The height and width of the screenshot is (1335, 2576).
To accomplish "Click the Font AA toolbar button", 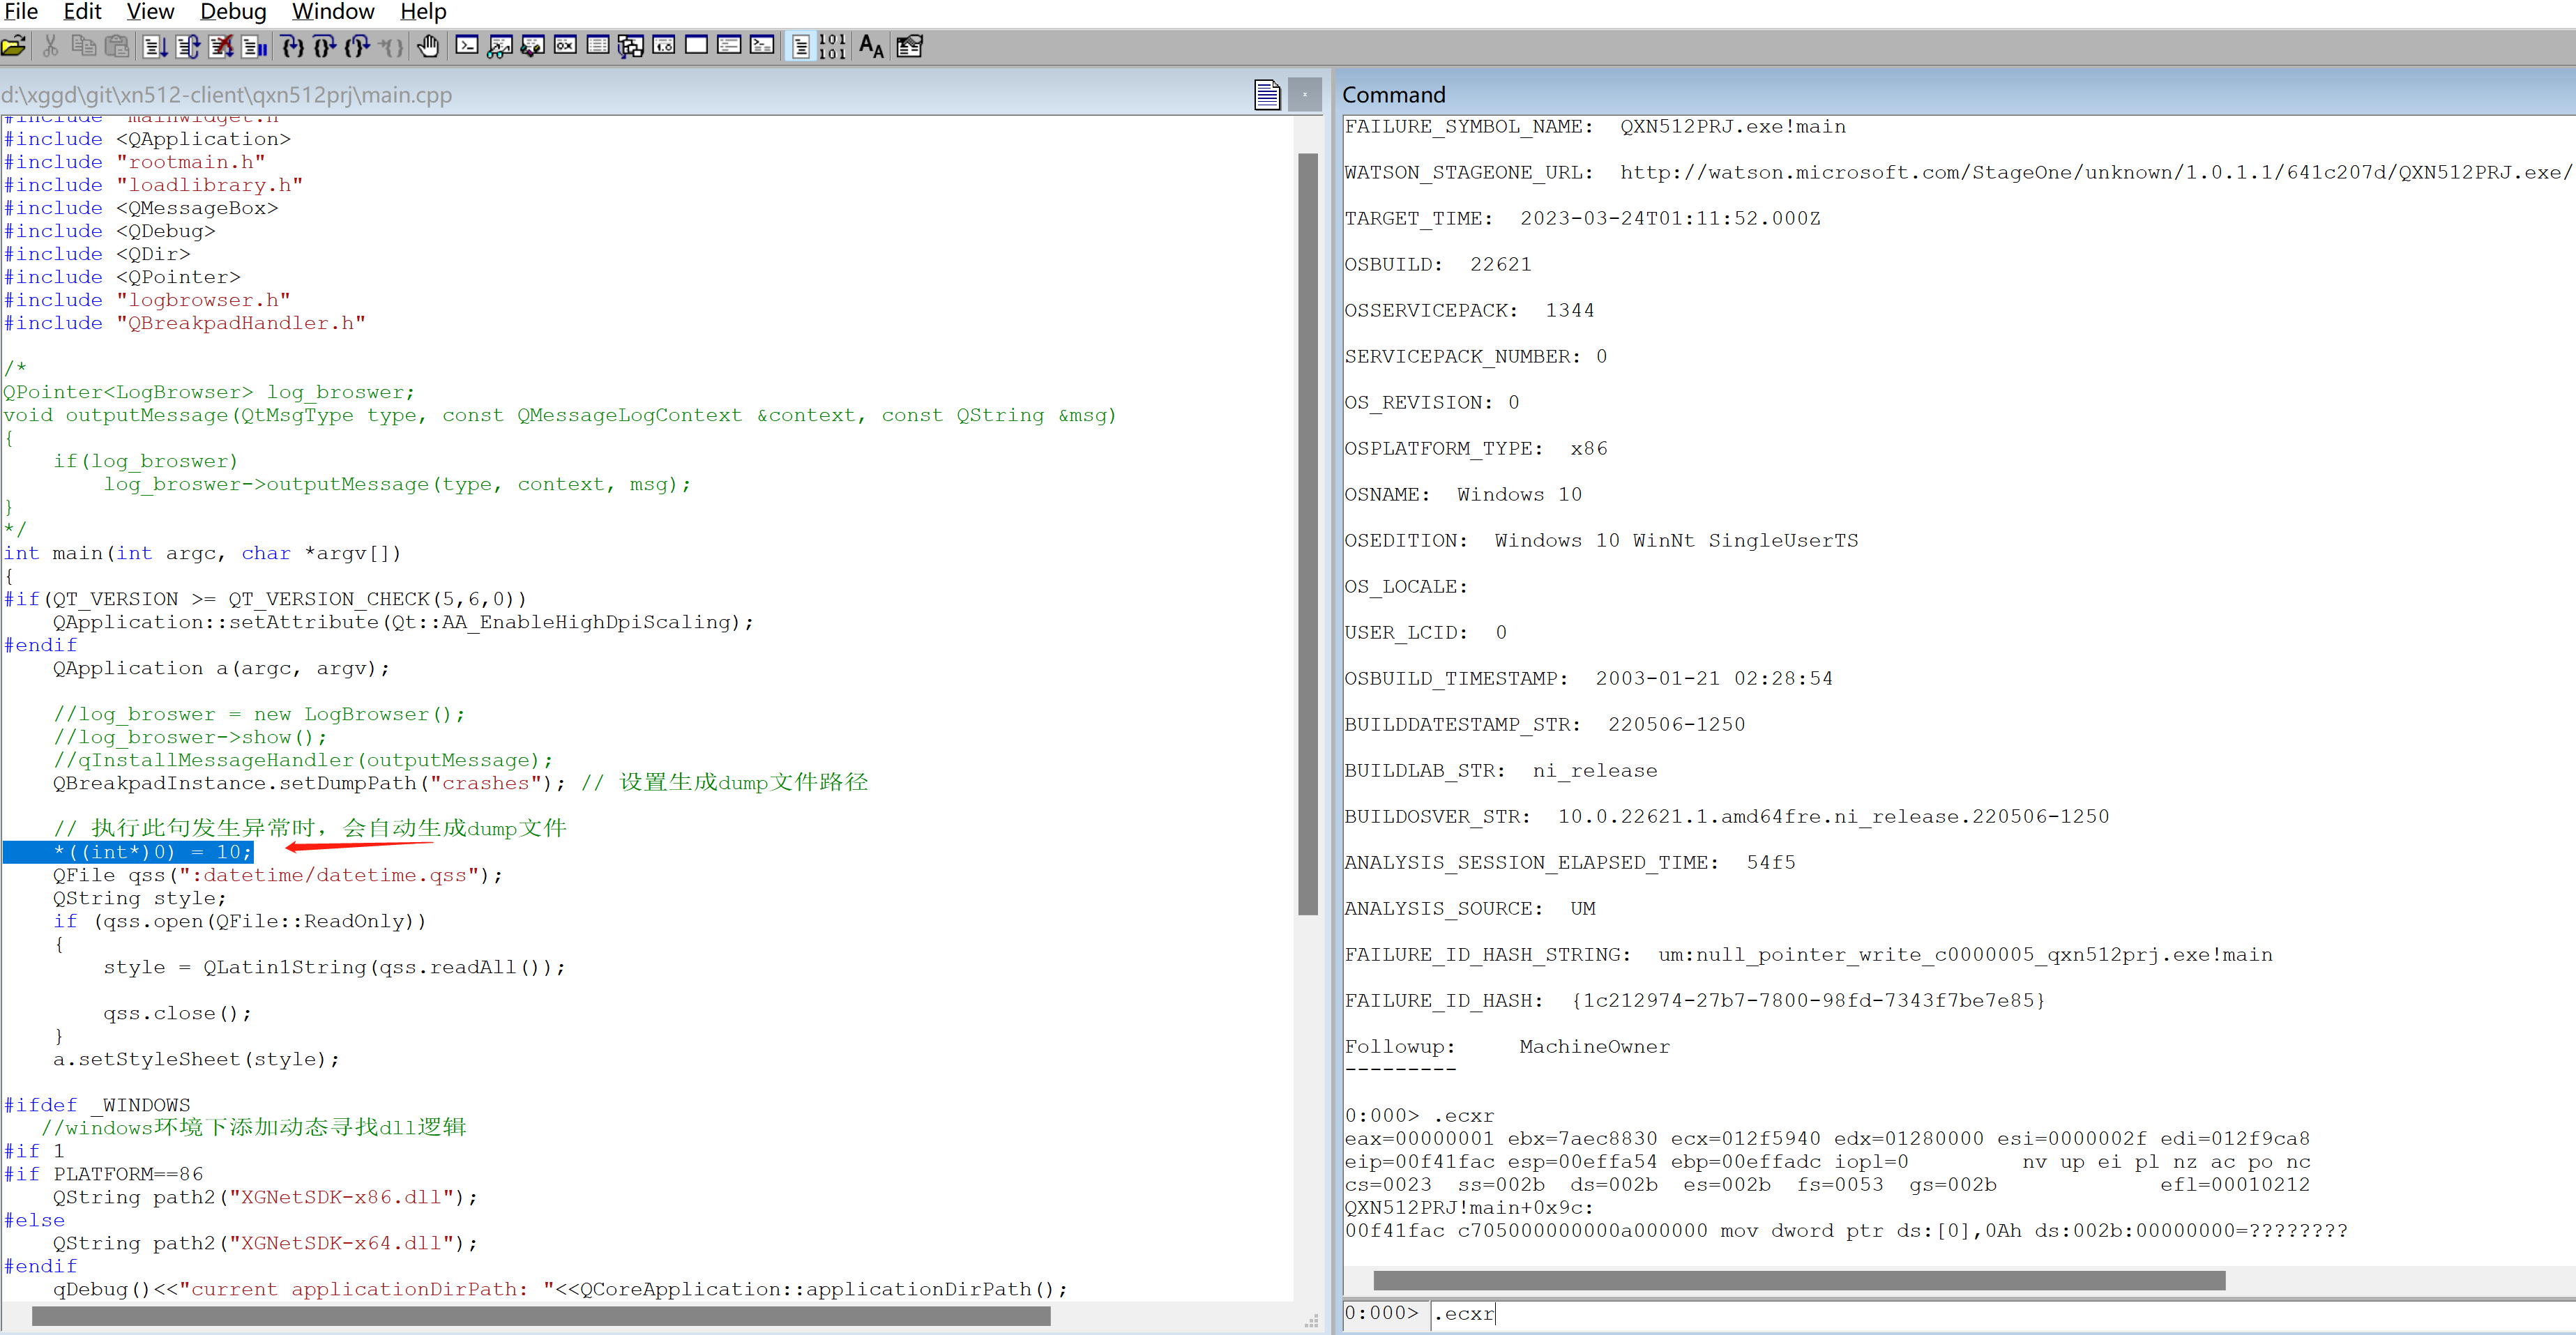I will pos(871,46).
